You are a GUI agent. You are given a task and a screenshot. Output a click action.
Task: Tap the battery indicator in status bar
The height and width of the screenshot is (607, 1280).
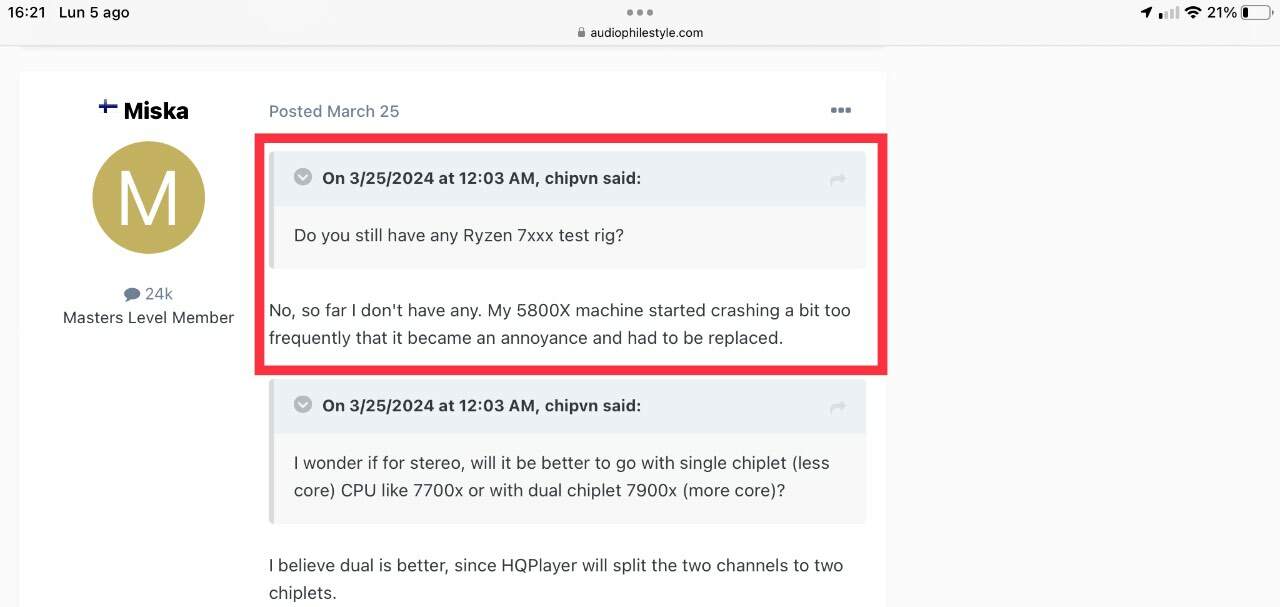(x=1255, y=13)
